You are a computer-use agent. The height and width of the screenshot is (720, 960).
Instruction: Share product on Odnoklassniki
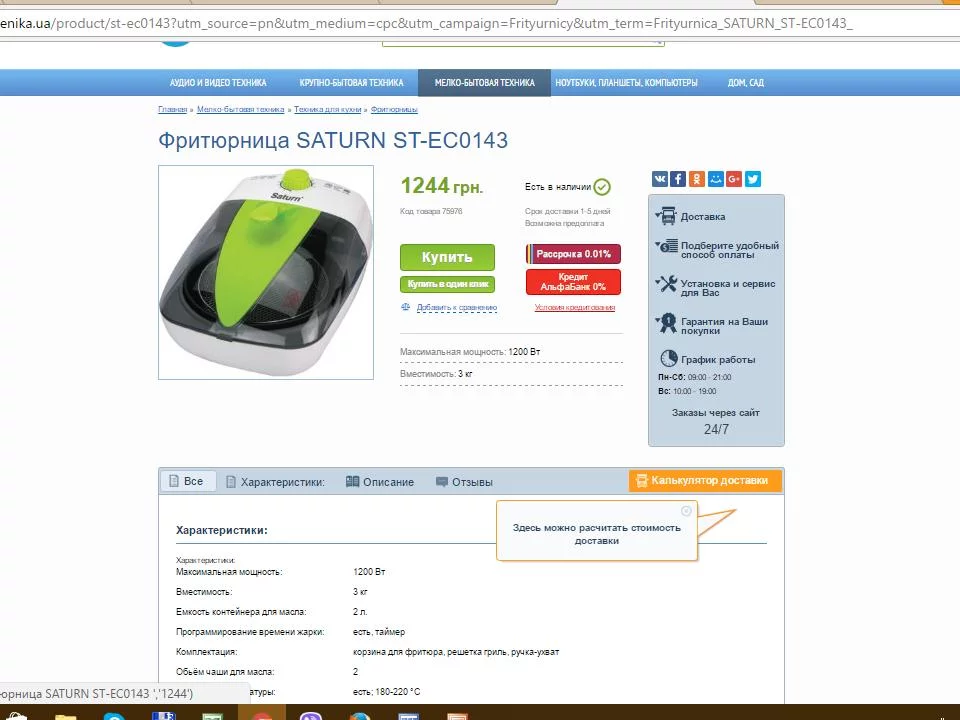697,179
